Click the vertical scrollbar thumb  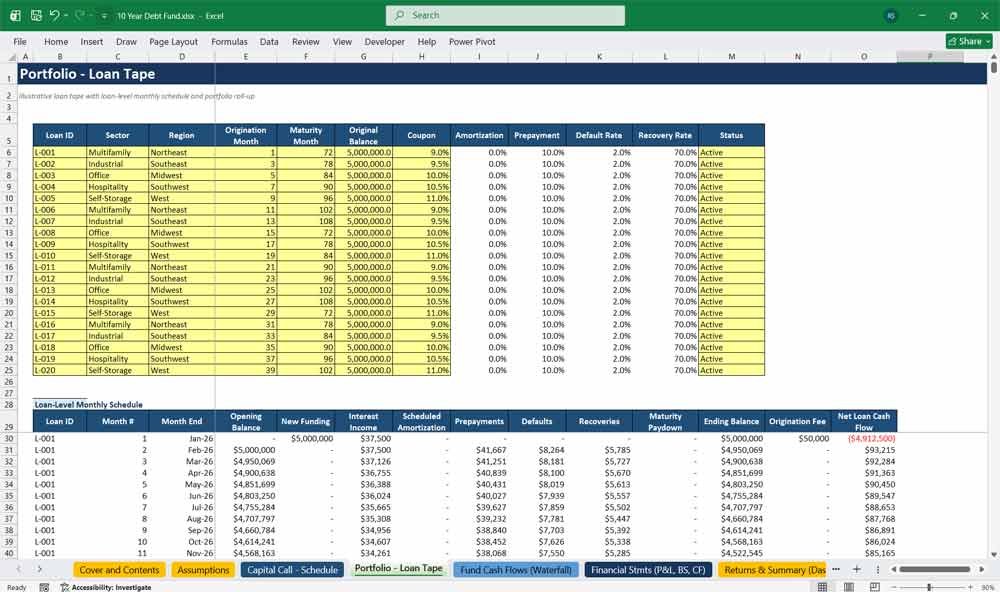[x=994, y=66]
